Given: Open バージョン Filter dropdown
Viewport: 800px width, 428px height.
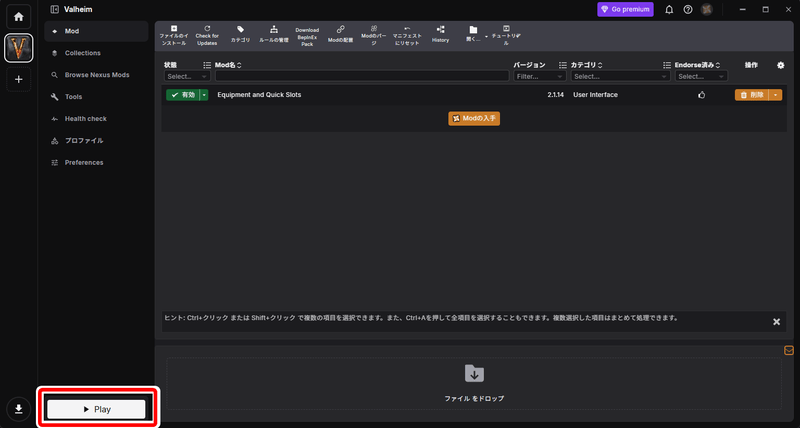Looking at the screenshot, I should coord(540,77).
